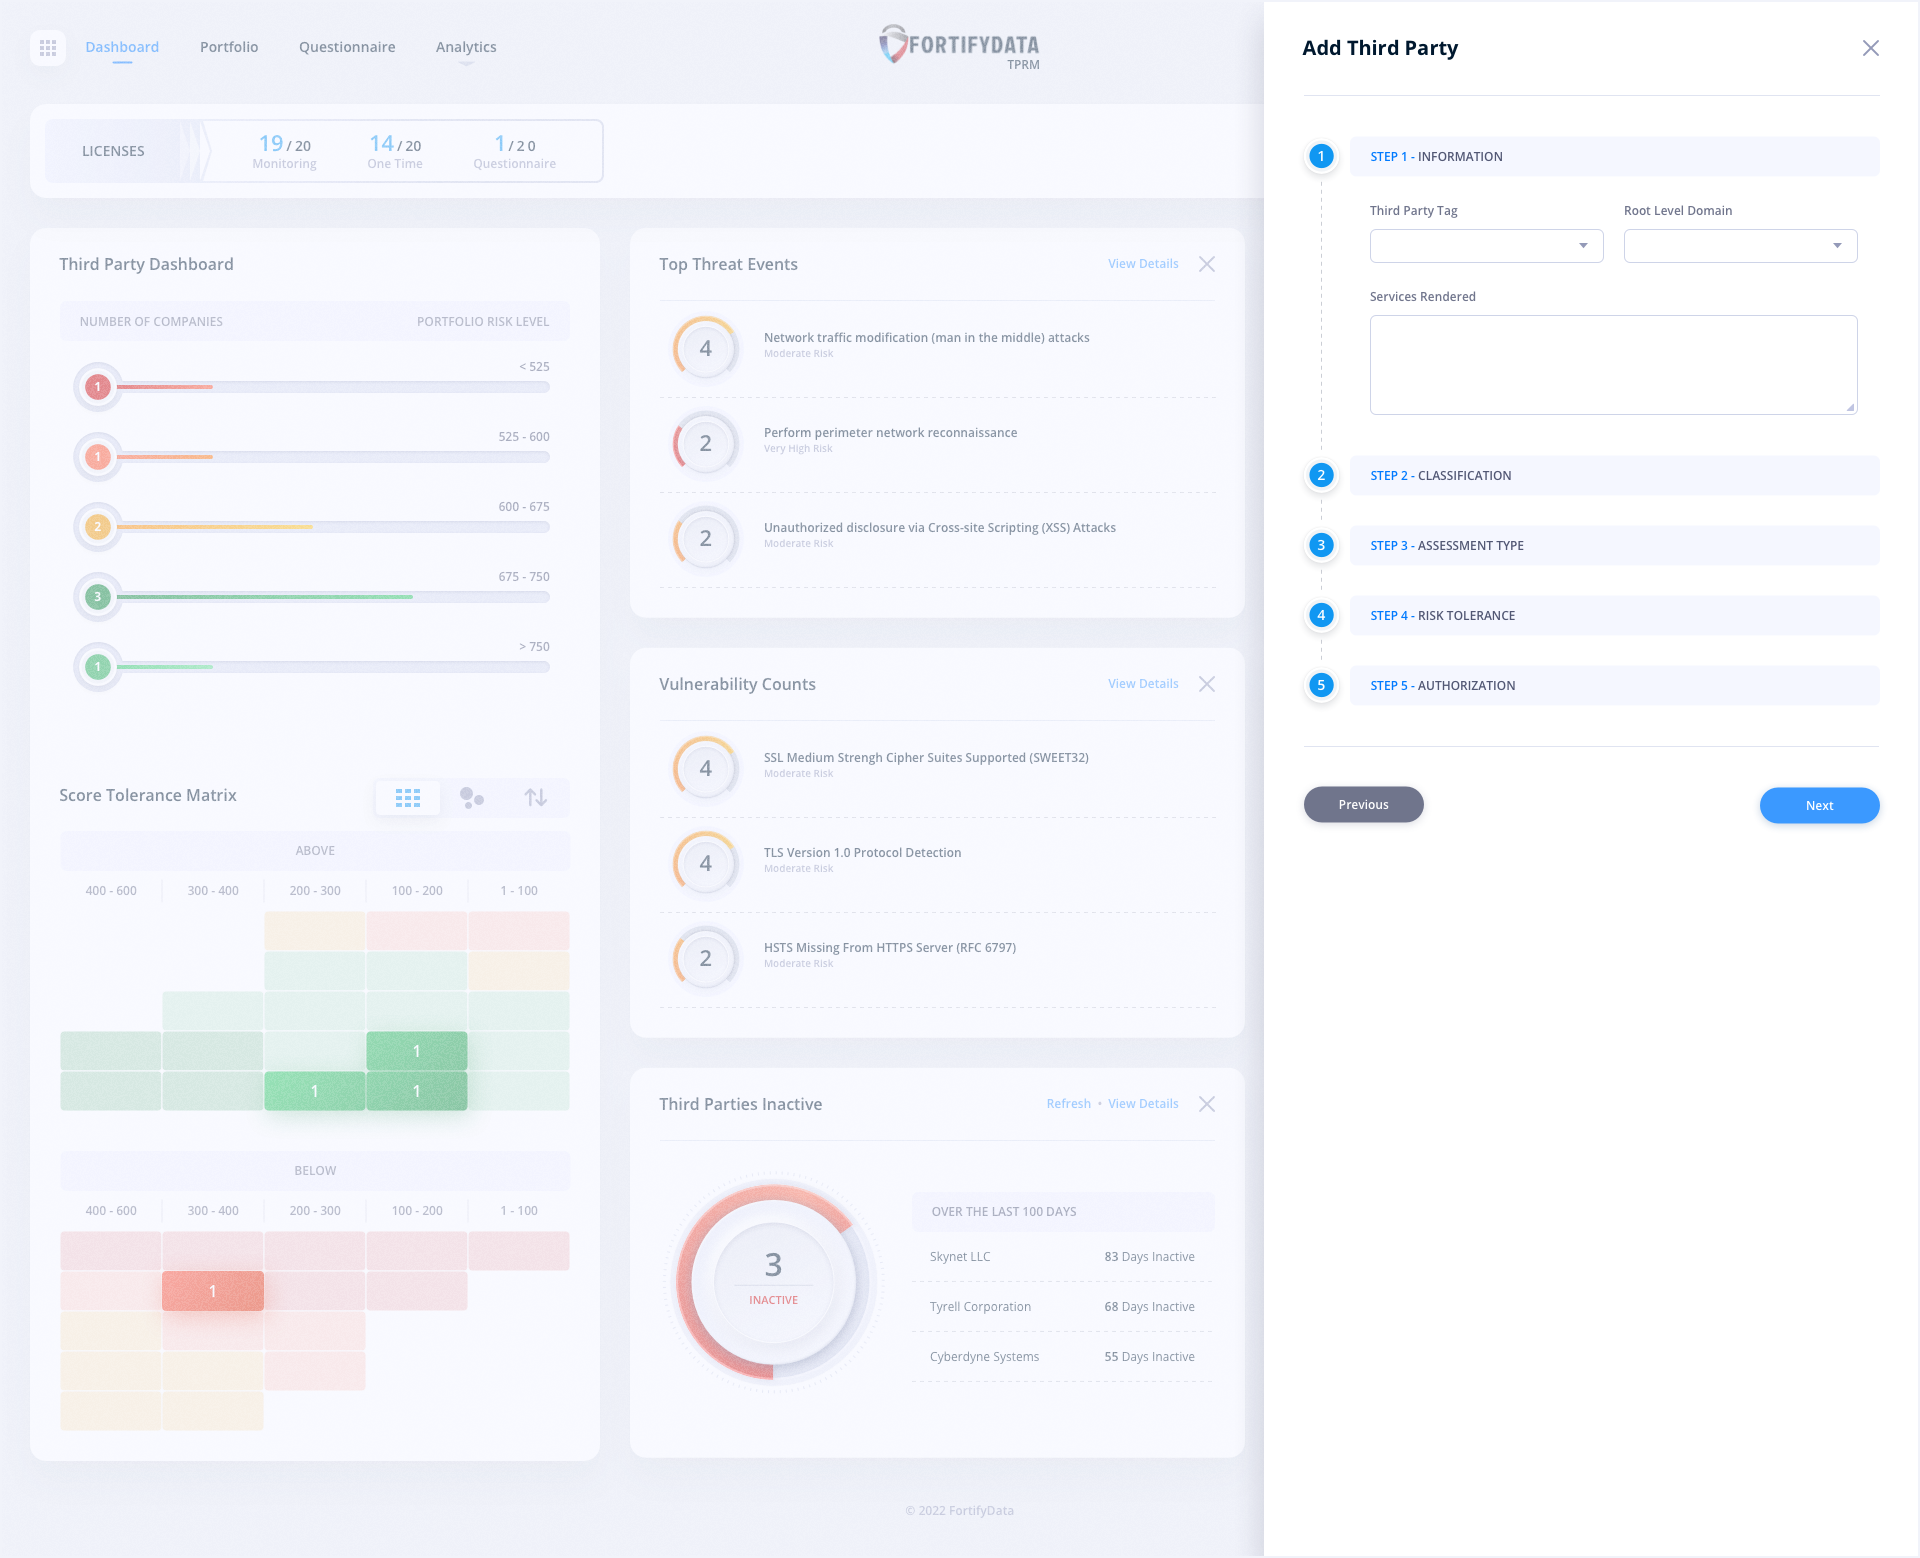Refresh the Third Parties Inactive list
Screen dimensions: 1920x1558
pyautogui.click(x=1068, y=1104)
